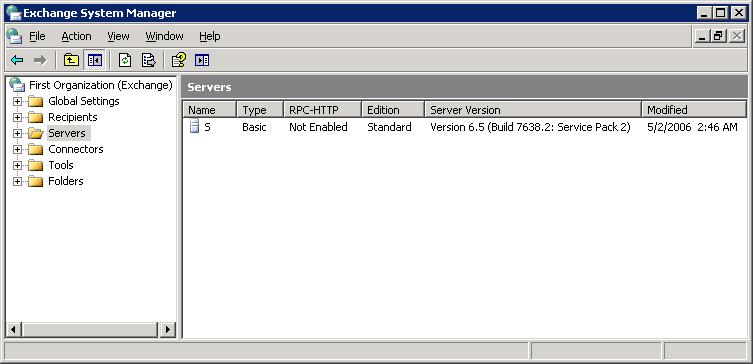
Task: Click the Tools folder icon
Action: click(x=36, y=165)
